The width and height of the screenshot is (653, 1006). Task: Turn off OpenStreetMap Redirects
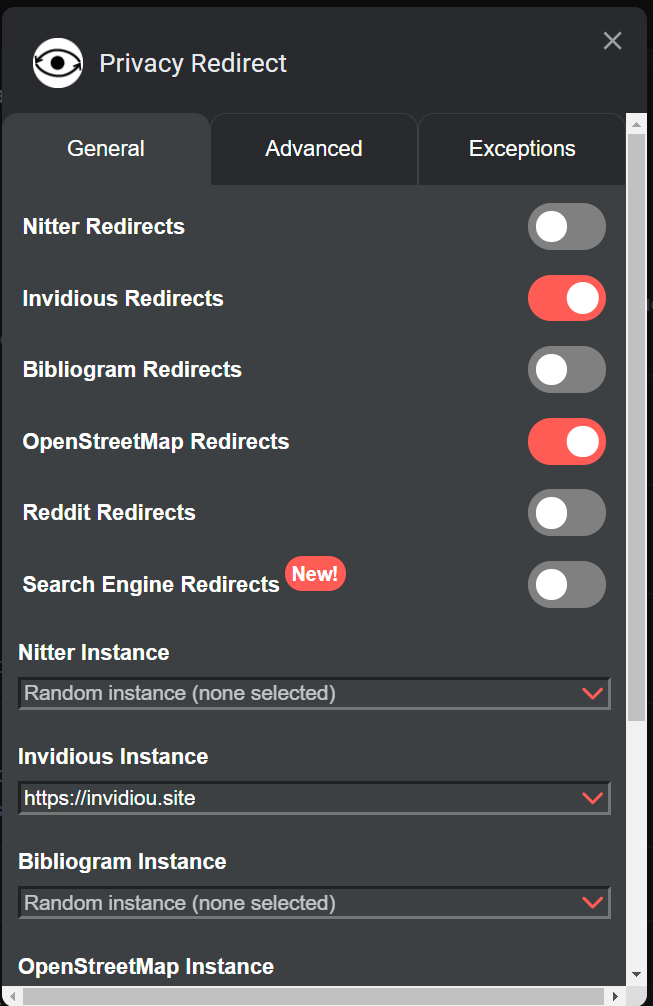pos(566,441)
